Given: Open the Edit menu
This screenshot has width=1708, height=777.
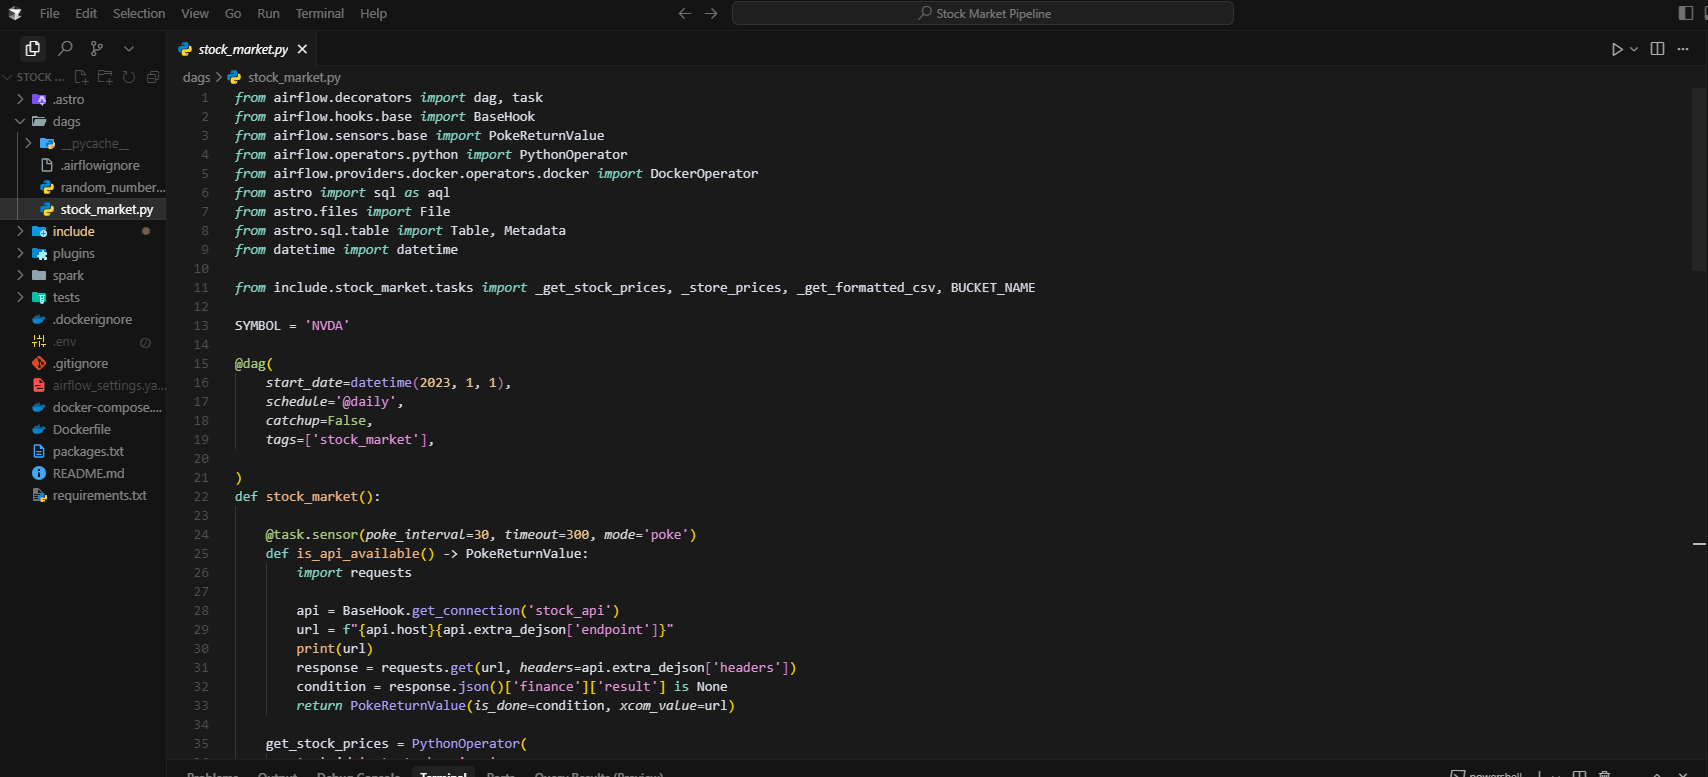Looking at the screenshot, I should coord(86,13).
